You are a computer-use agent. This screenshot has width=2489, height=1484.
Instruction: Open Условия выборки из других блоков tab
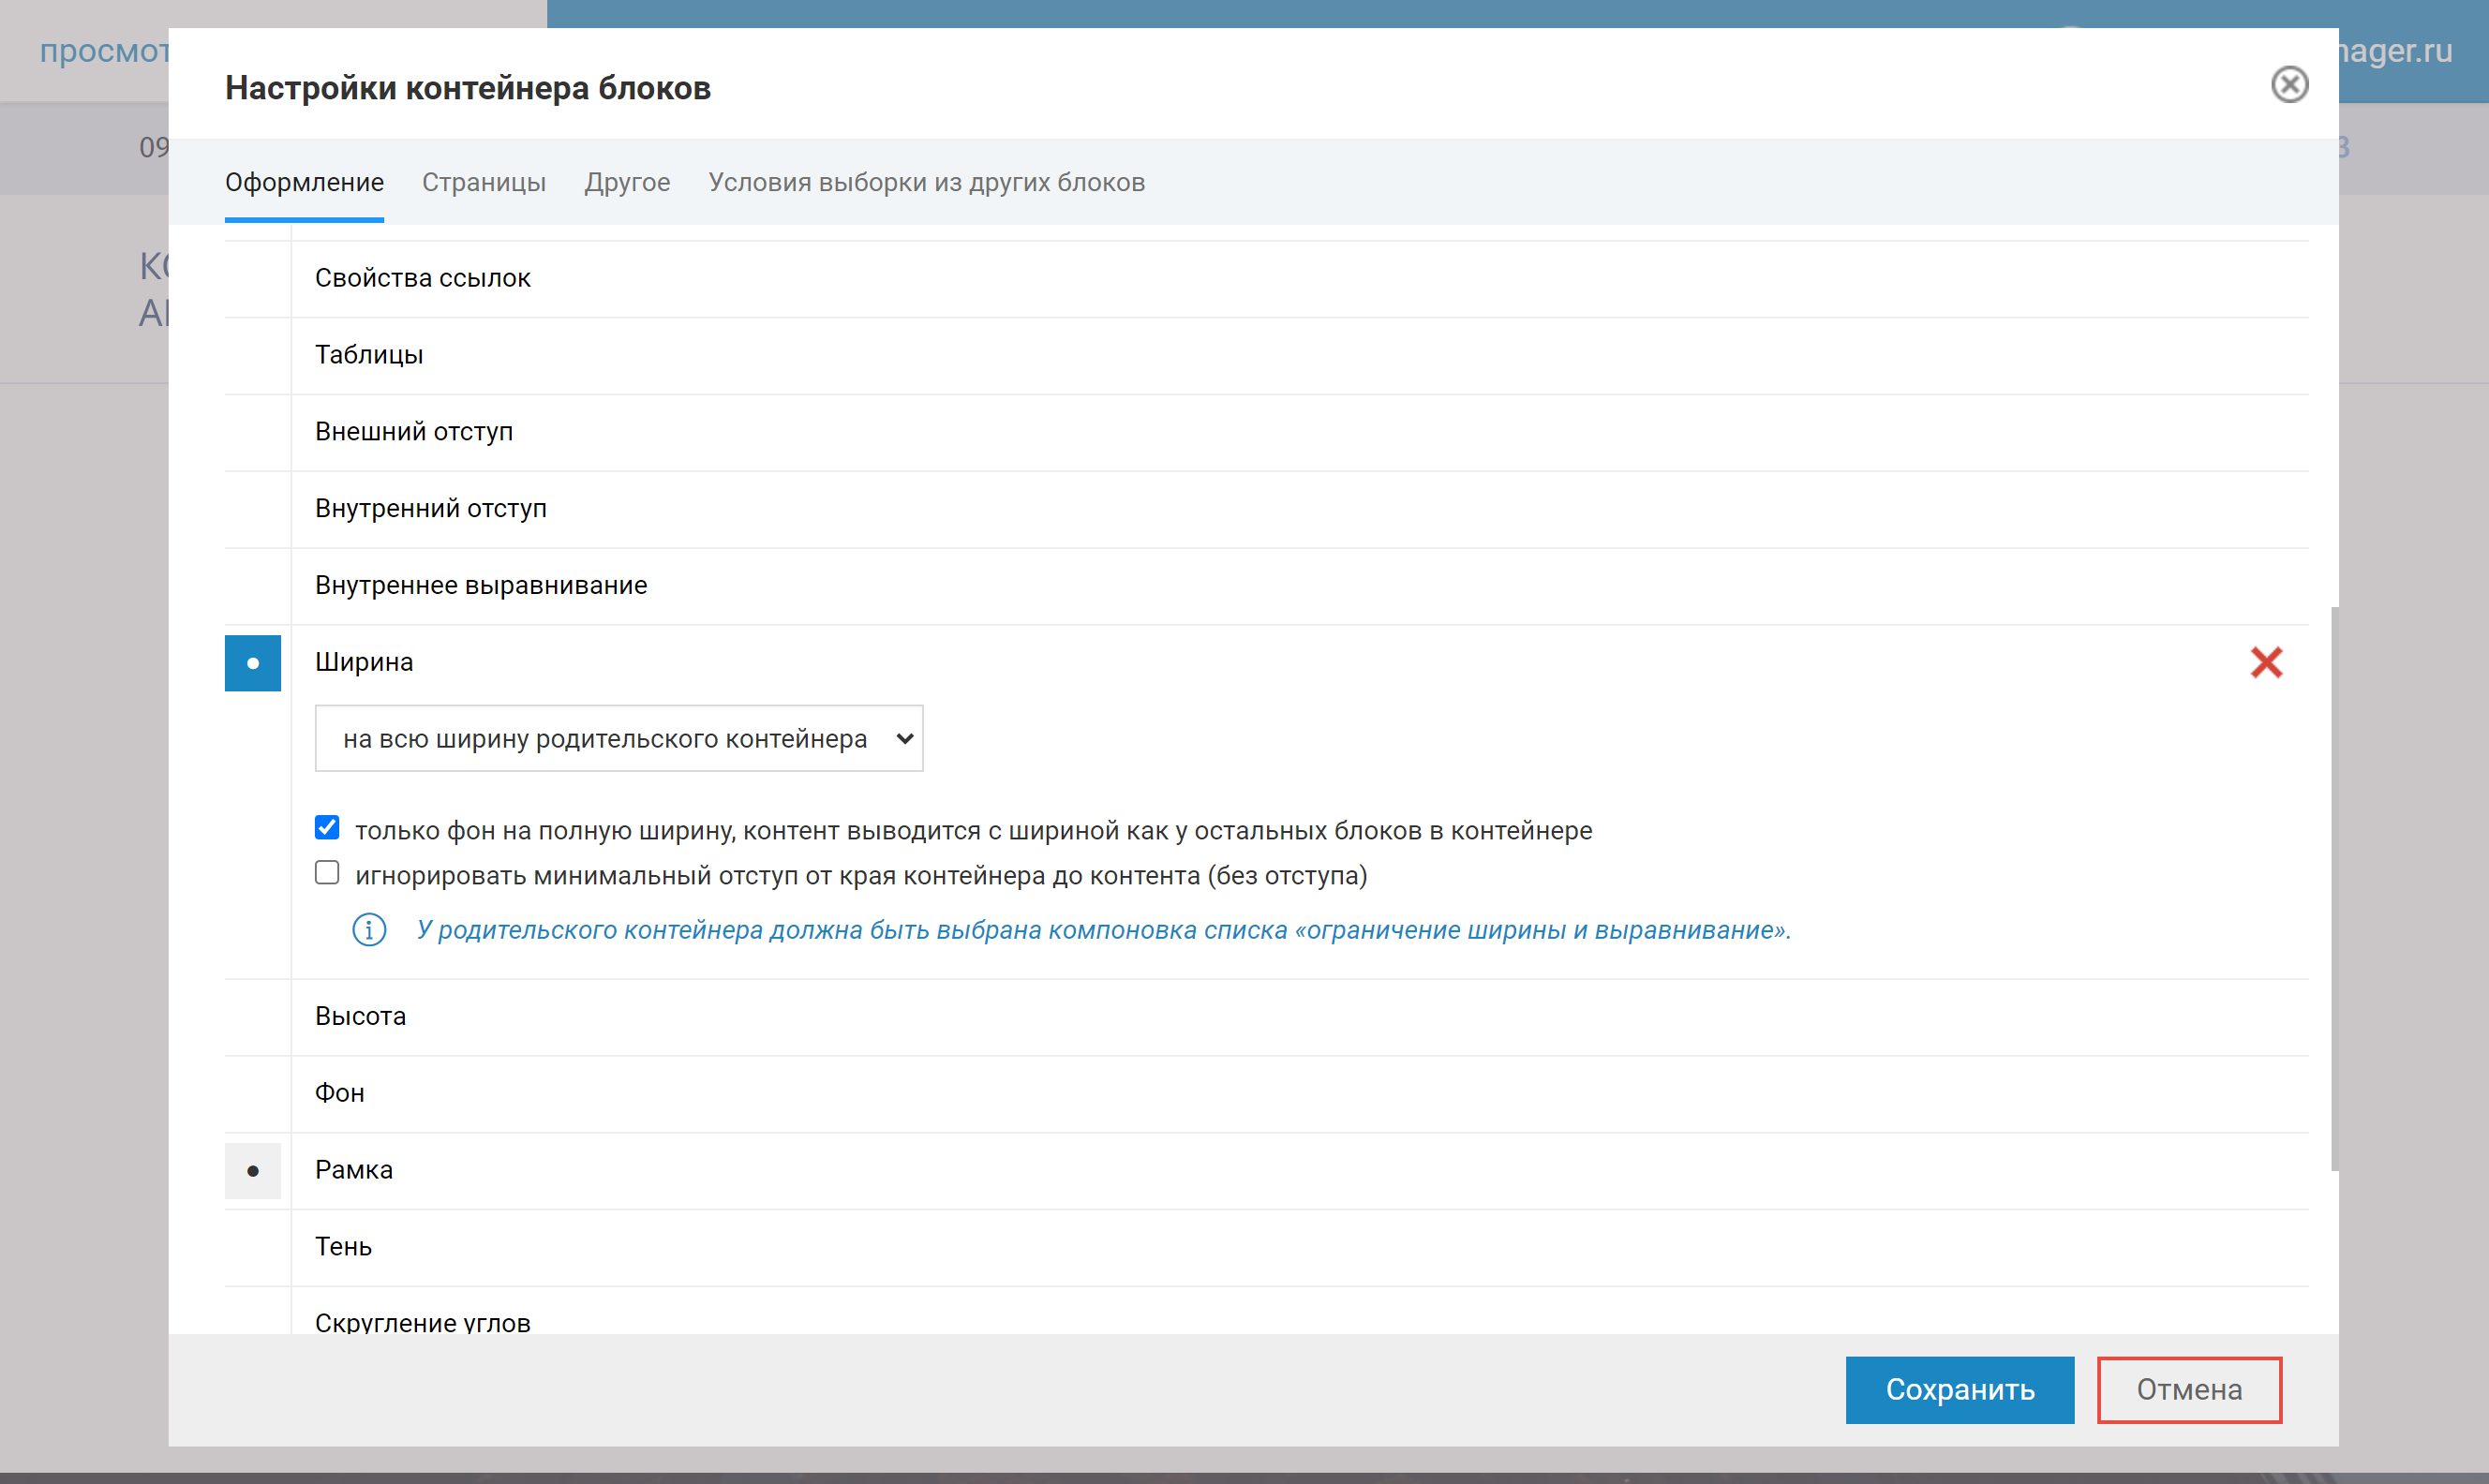[x=926, y=182]
